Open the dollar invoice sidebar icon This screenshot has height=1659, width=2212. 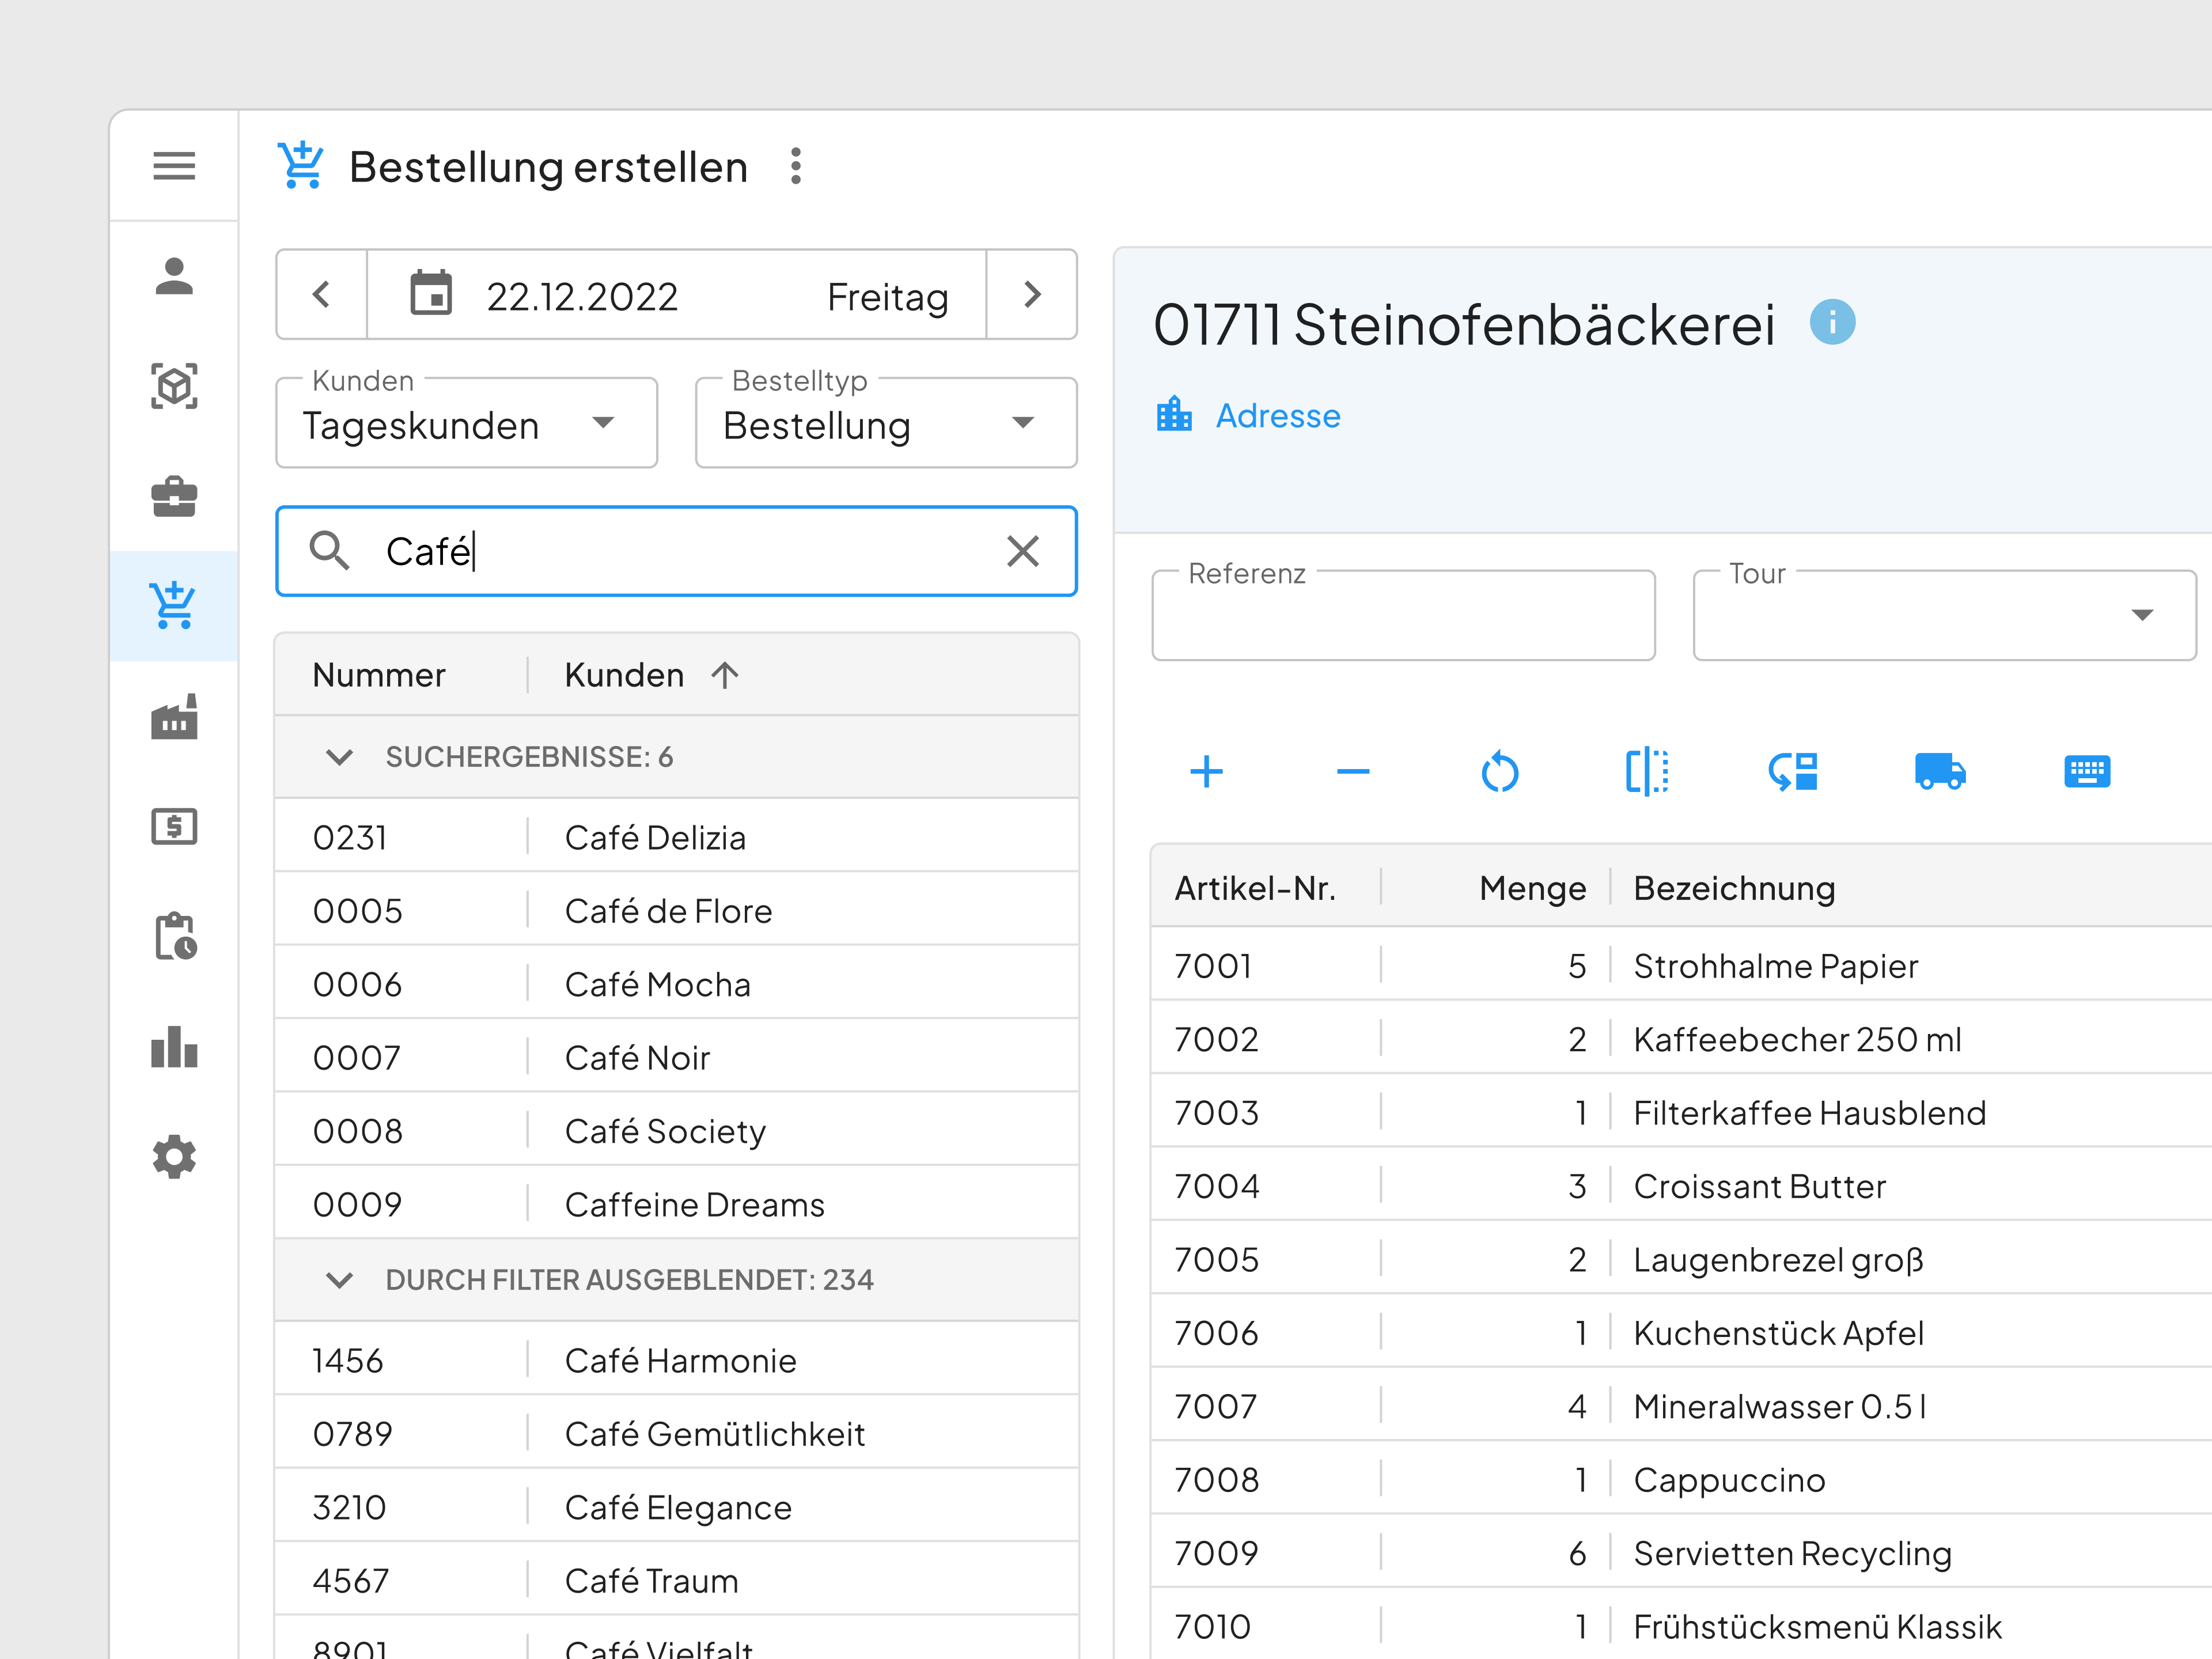coord(174,827)
